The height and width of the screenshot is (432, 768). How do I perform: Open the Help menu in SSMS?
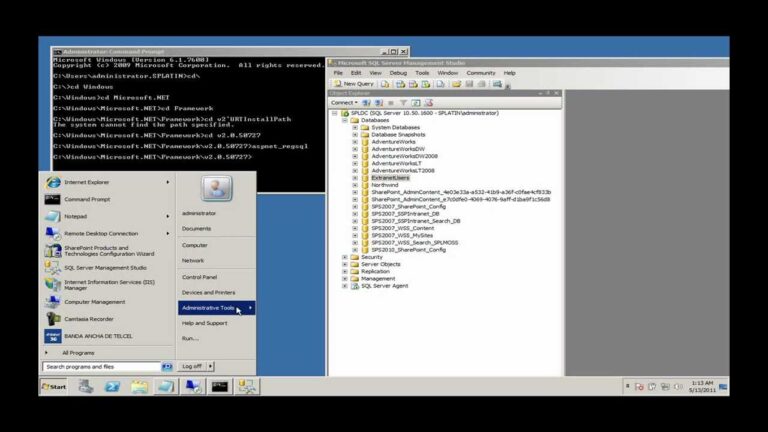pos(509,73)
